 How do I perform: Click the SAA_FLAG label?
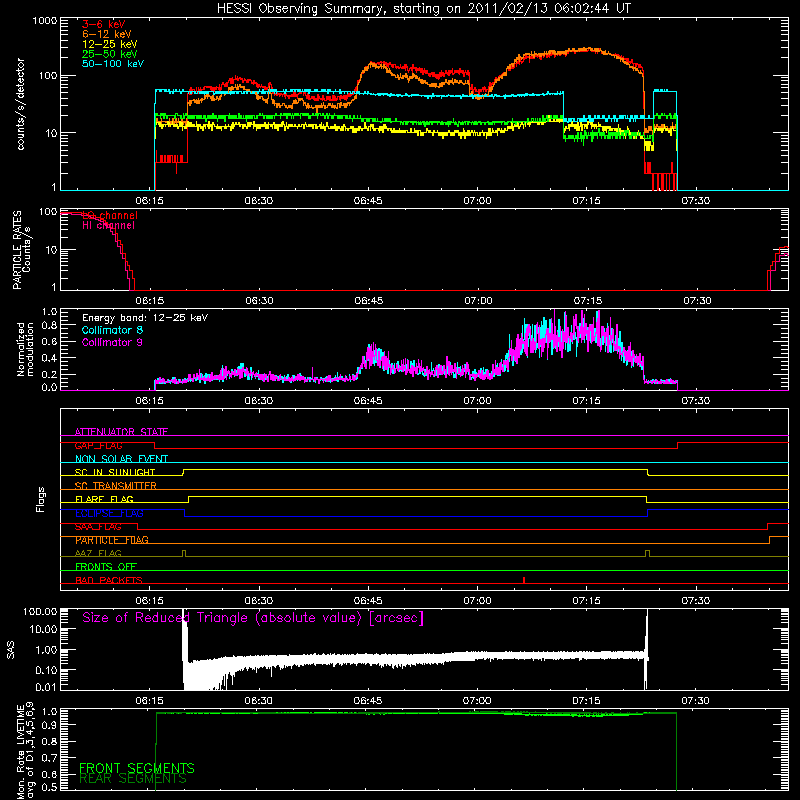(x=98, y=527)
